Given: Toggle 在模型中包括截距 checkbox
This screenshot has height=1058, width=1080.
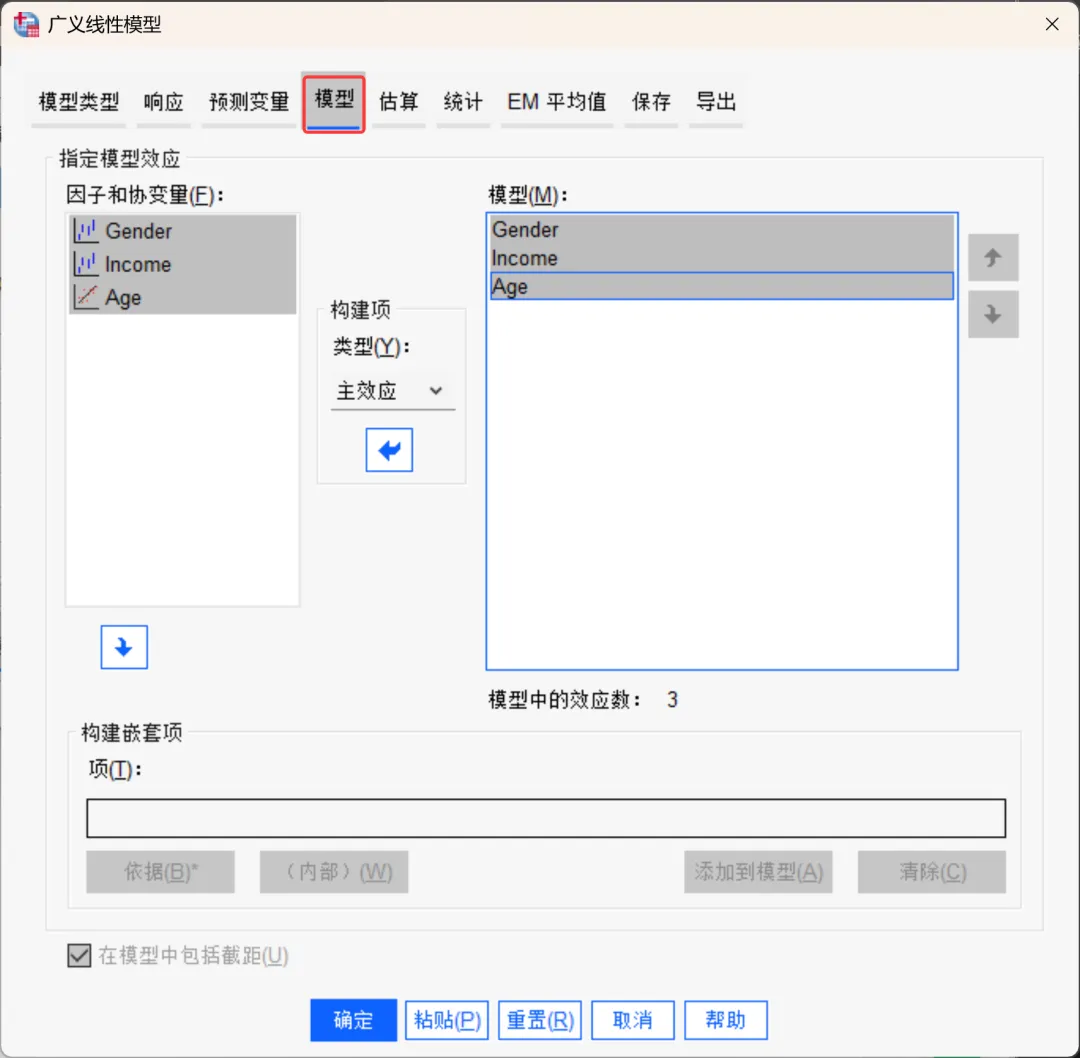Looking at the screenshot, I should coord(79,955).
